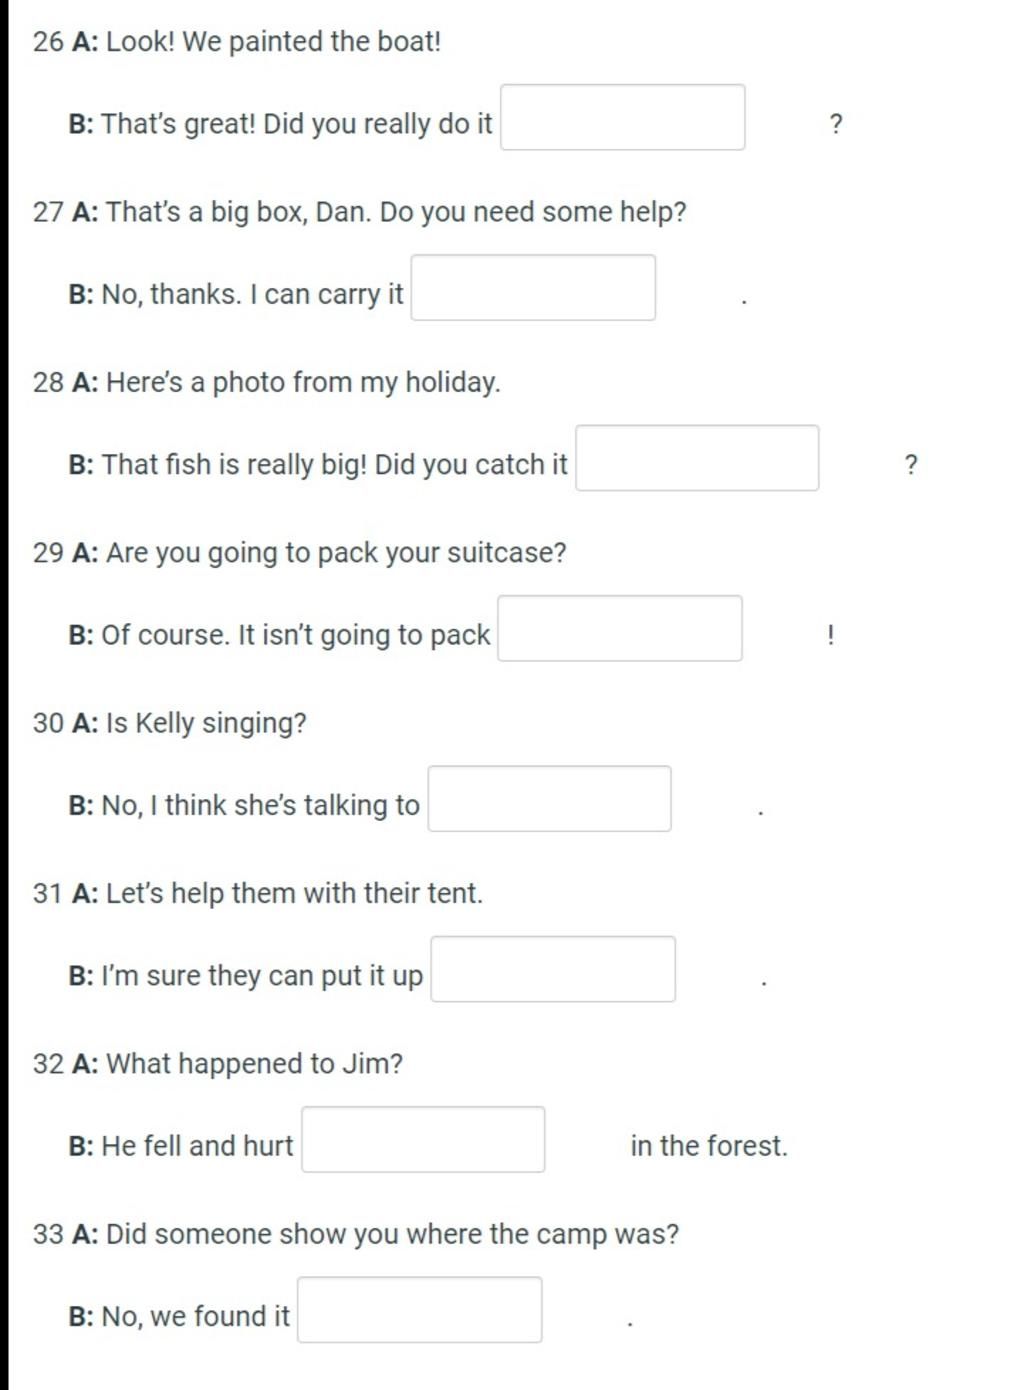Click 'Did someone show you where the camp was?'
1024x1390 pixels.
click(392, 1234)
